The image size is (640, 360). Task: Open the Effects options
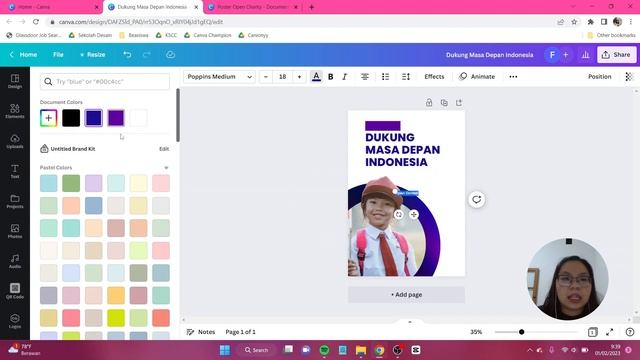[434, 77]
